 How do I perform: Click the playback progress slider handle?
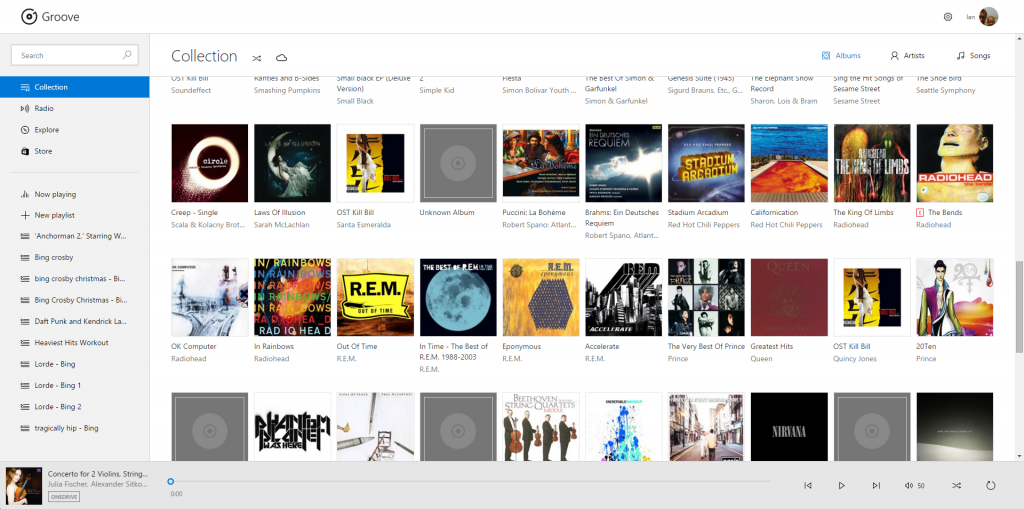pos(170,482)
